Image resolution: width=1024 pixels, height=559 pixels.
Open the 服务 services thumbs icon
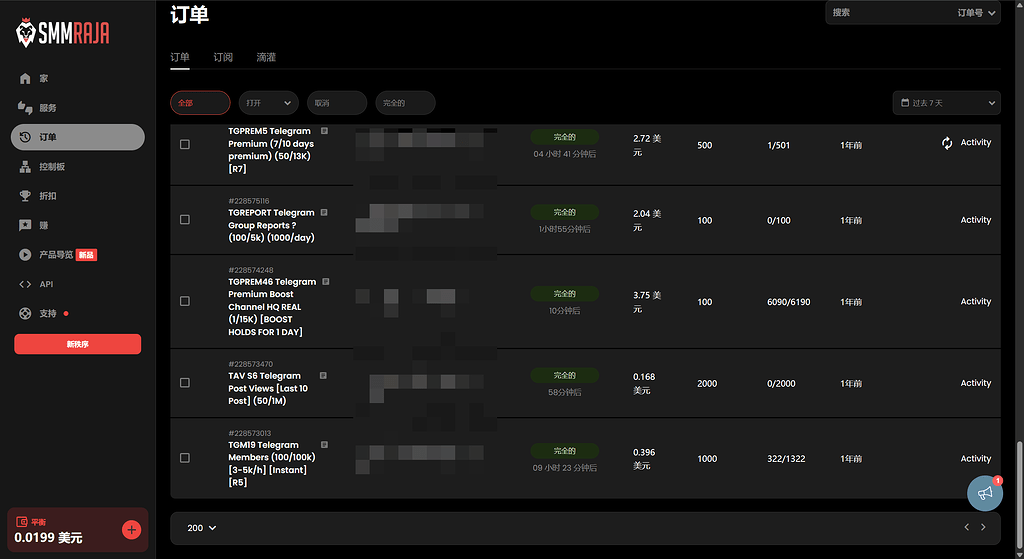pyautogui.click(x=25, y=108)
